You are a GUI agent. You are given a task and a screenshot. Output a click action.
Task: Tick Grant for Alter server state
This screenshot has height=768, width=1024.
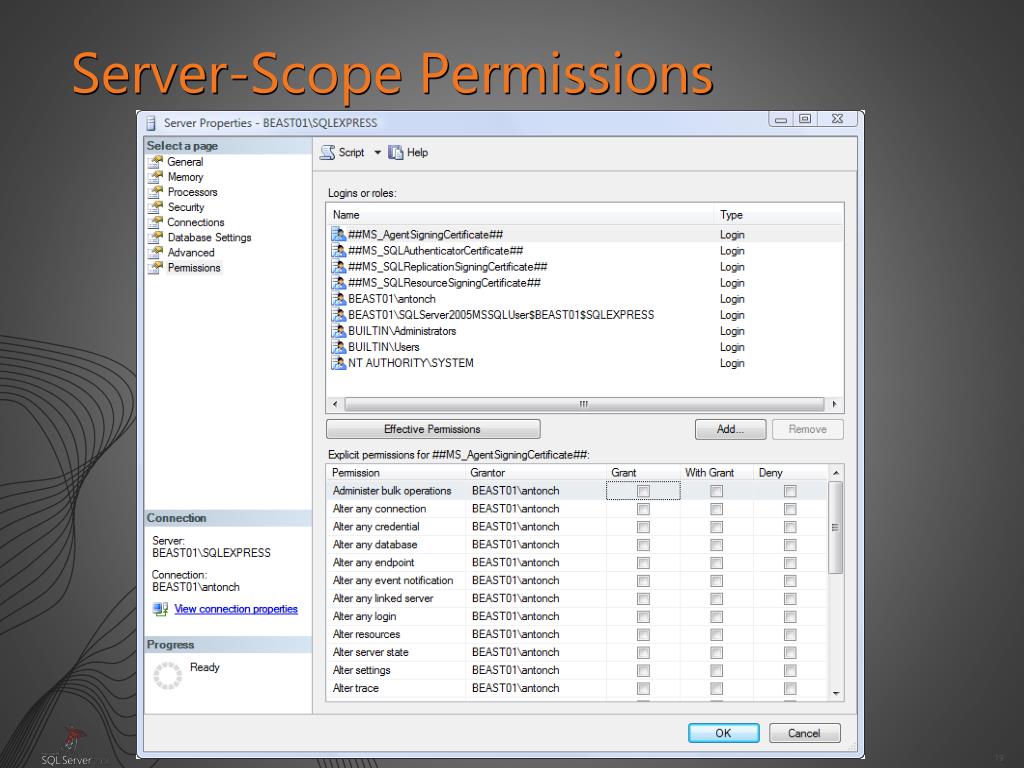(643, 652)
